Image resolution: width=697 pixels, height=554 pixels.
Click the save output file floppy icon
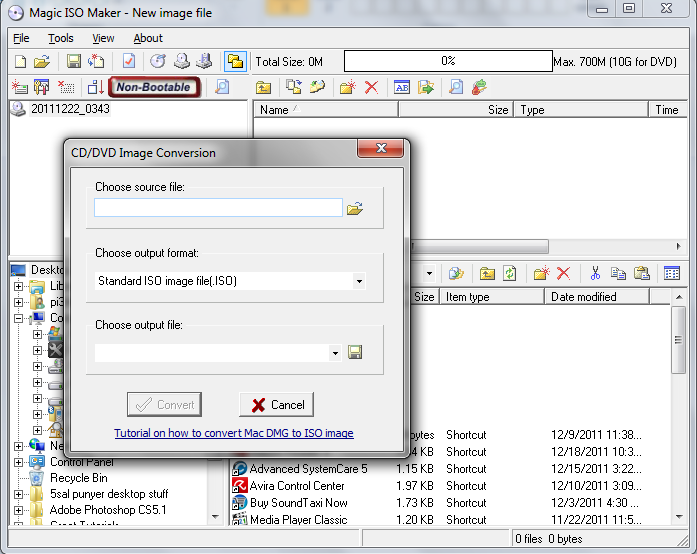click(x=355, y=352)
